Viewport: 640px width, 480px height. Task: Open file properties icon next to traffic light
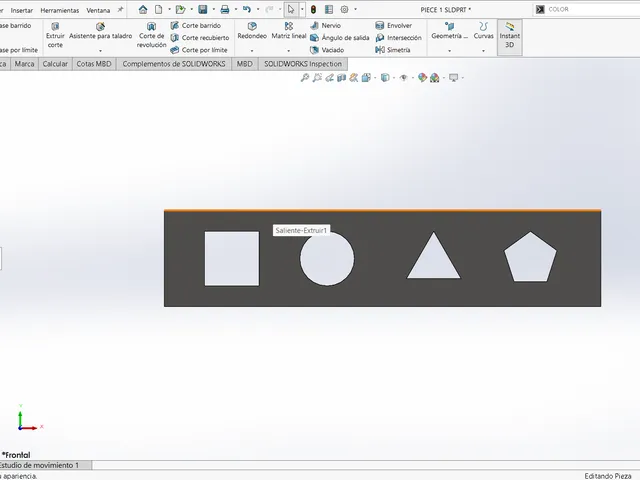click(329, 9)
